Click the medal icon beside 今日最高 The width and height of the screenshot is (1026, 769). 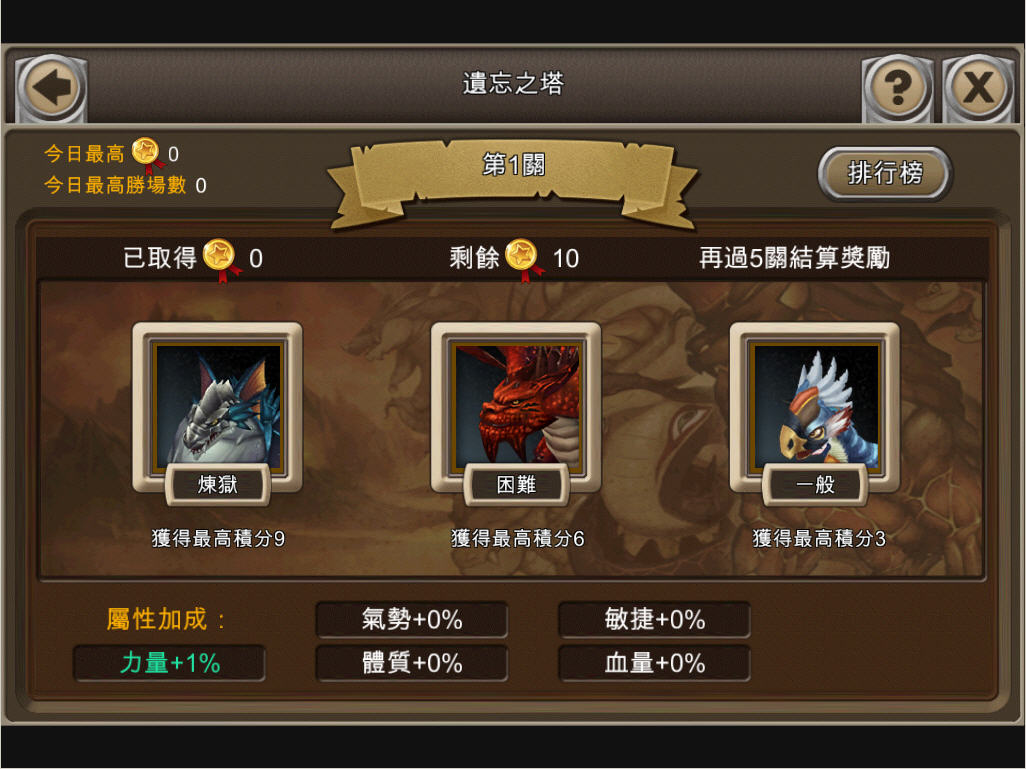pyautogui.click(x=147, y=154)
